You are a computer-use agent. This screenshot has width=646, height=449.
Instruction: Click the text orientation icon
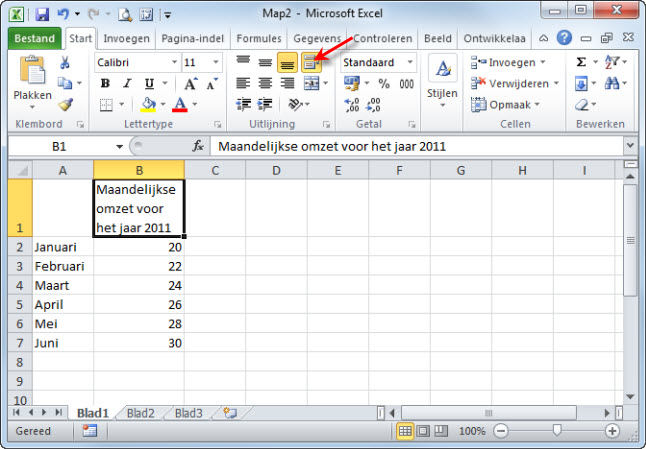(x=295, y=105)
